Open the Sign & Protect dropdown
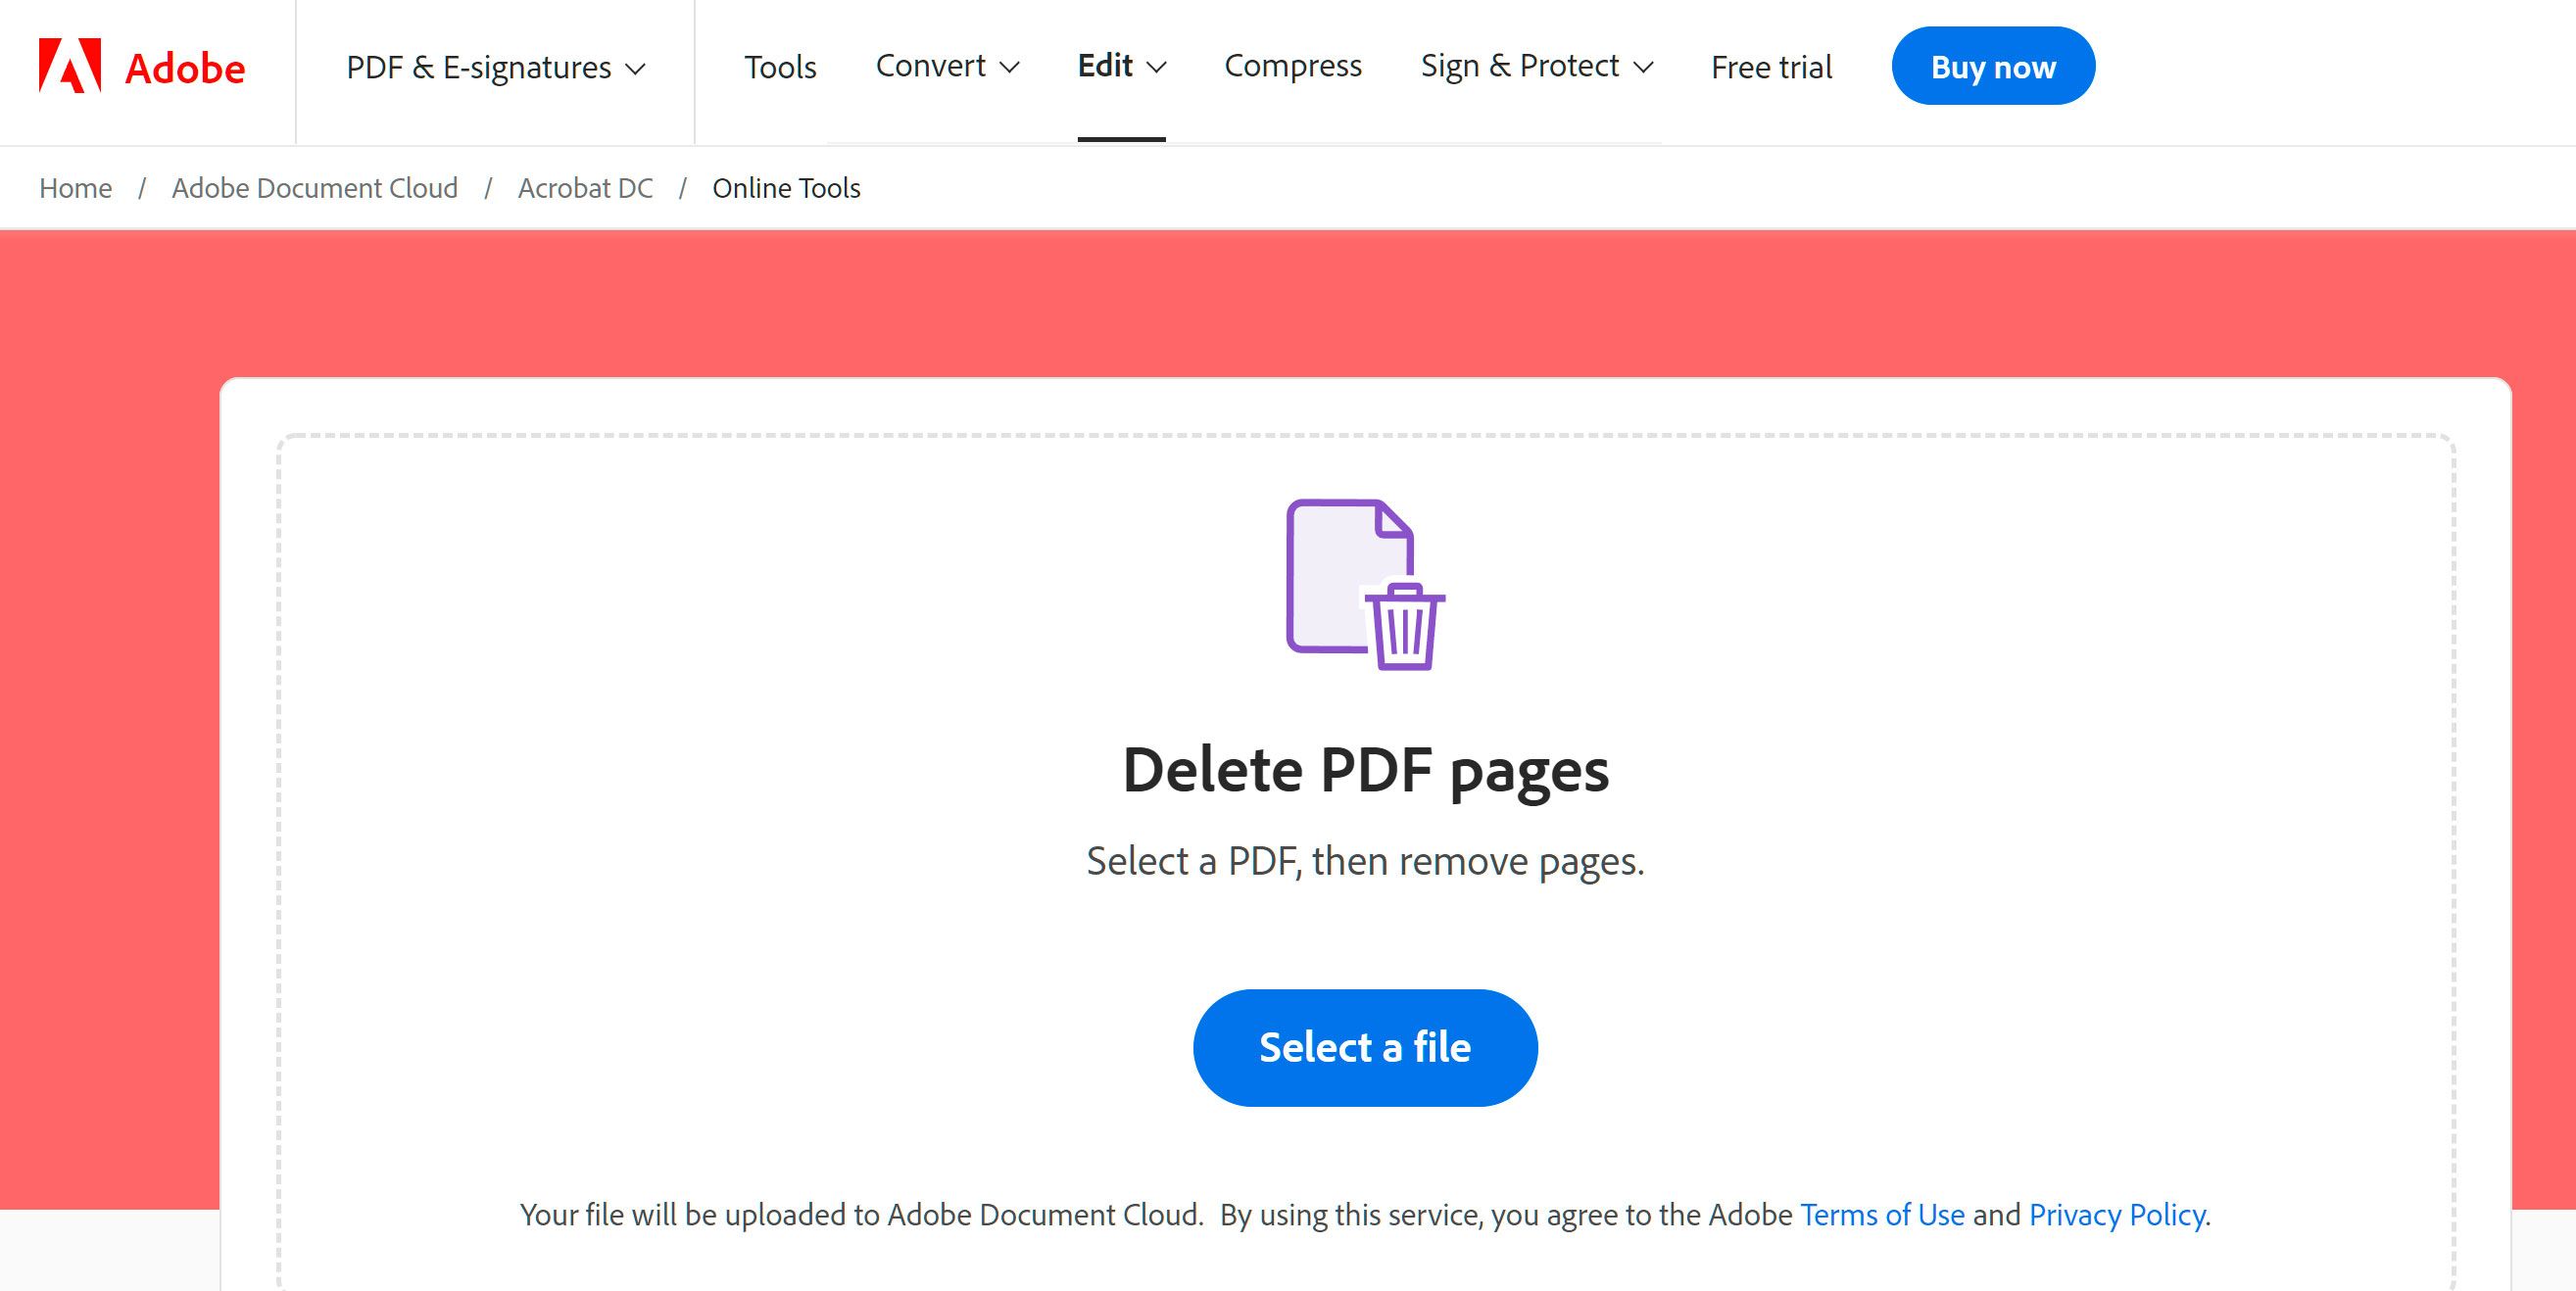The image size is (2576, 1291). point(1537,66)
